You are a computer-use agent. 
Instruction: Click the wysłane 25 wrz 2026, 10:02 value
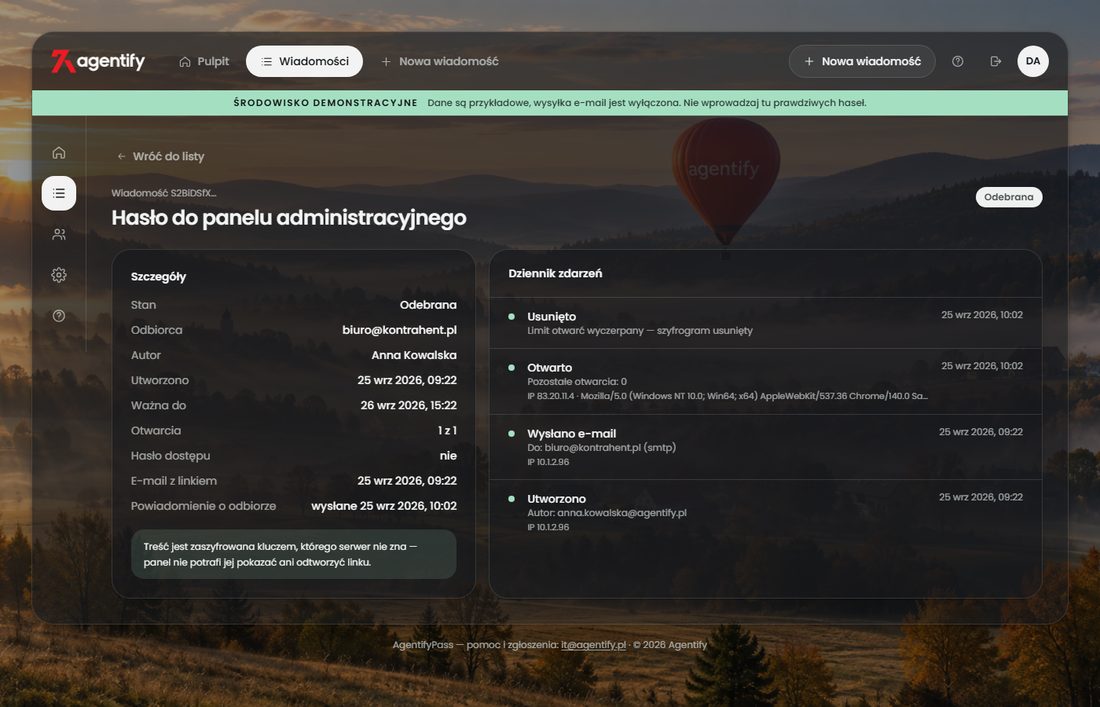tap(384, 506)
